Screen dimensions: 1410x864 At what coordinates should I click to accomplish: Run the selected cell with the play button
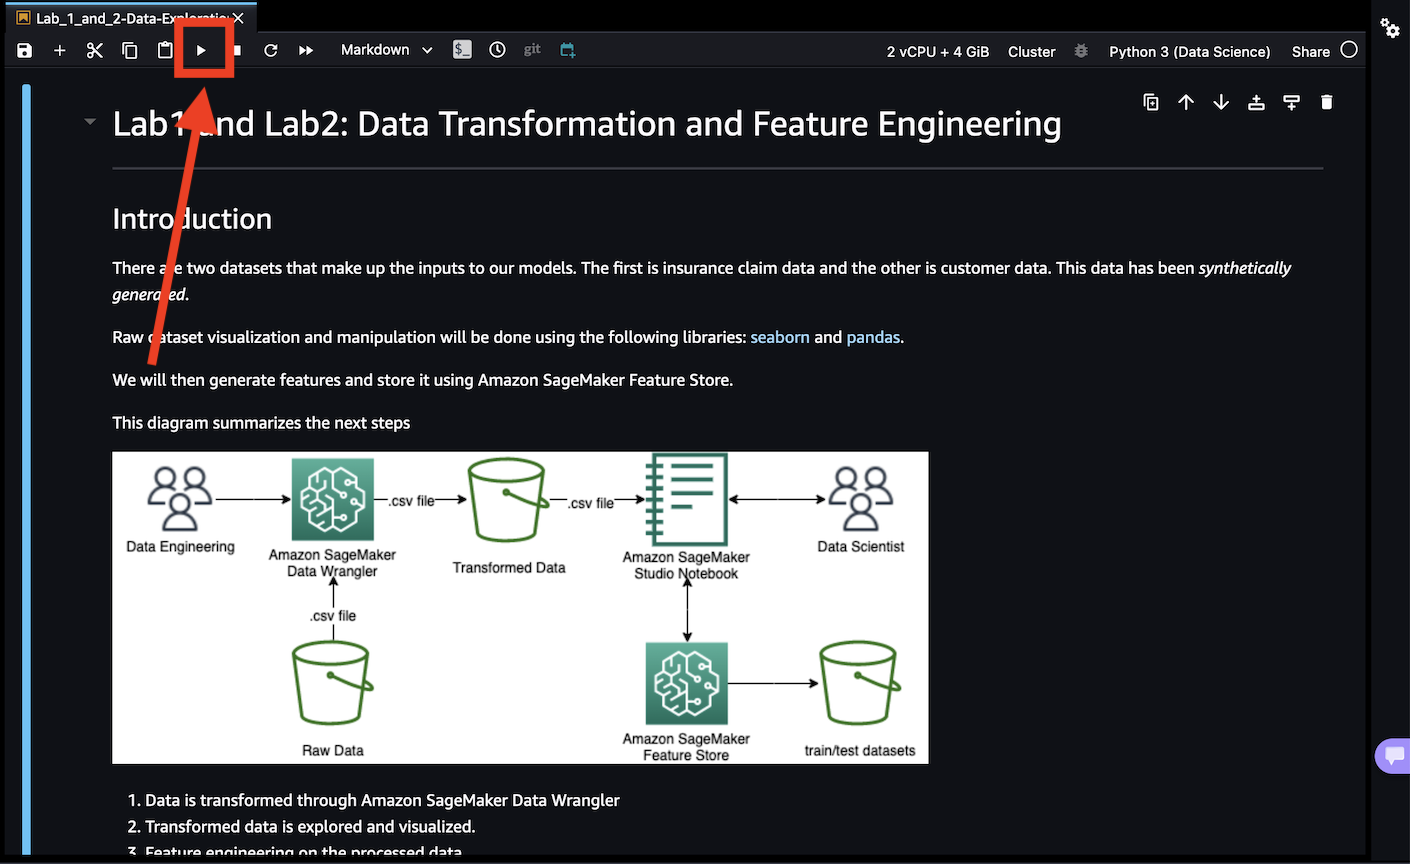201,50
